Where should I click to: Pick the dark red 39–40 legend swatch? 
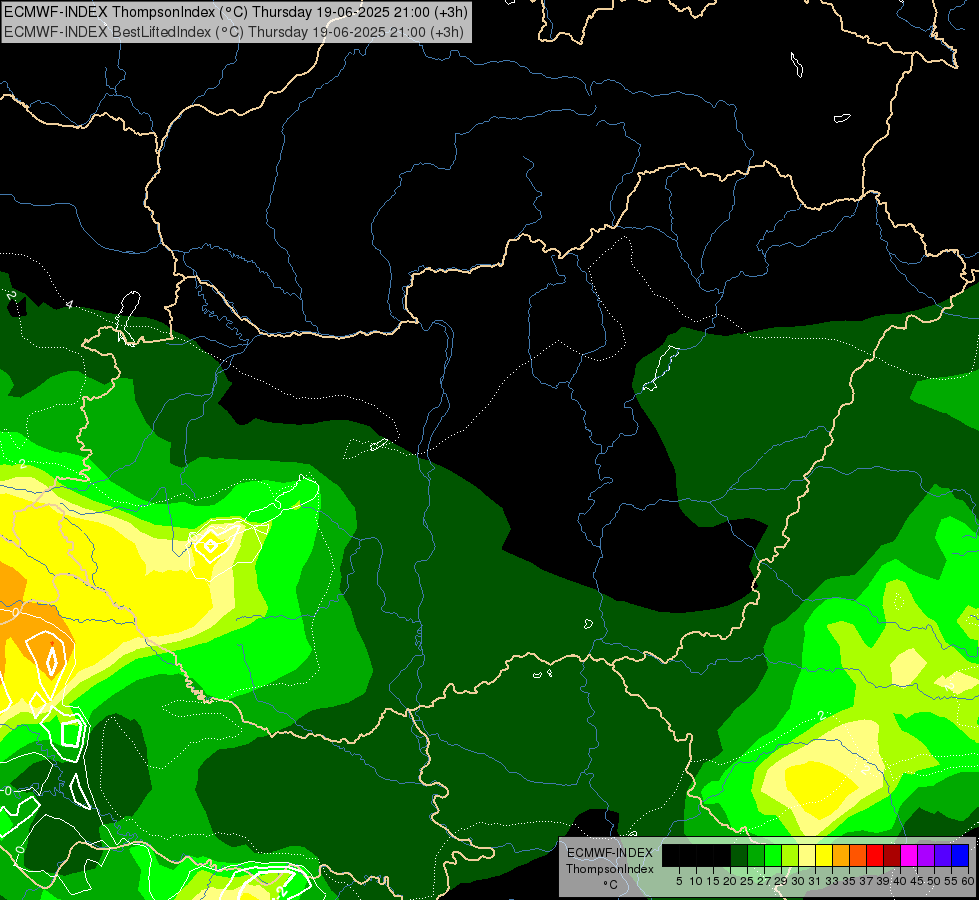tap(892, 855)
